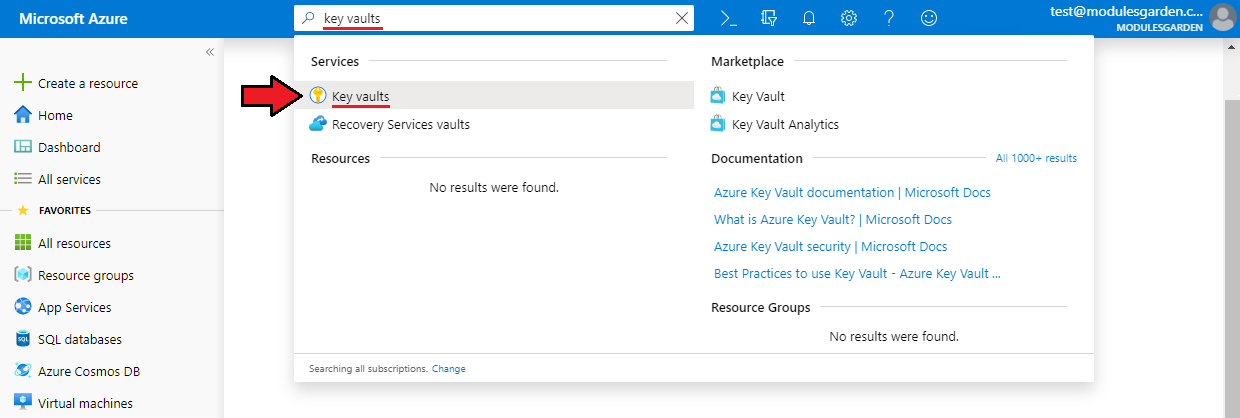Click the All services list icon
Image resolution: width=1240 pixels, height=418 pixels.
[x=23, y=179]
